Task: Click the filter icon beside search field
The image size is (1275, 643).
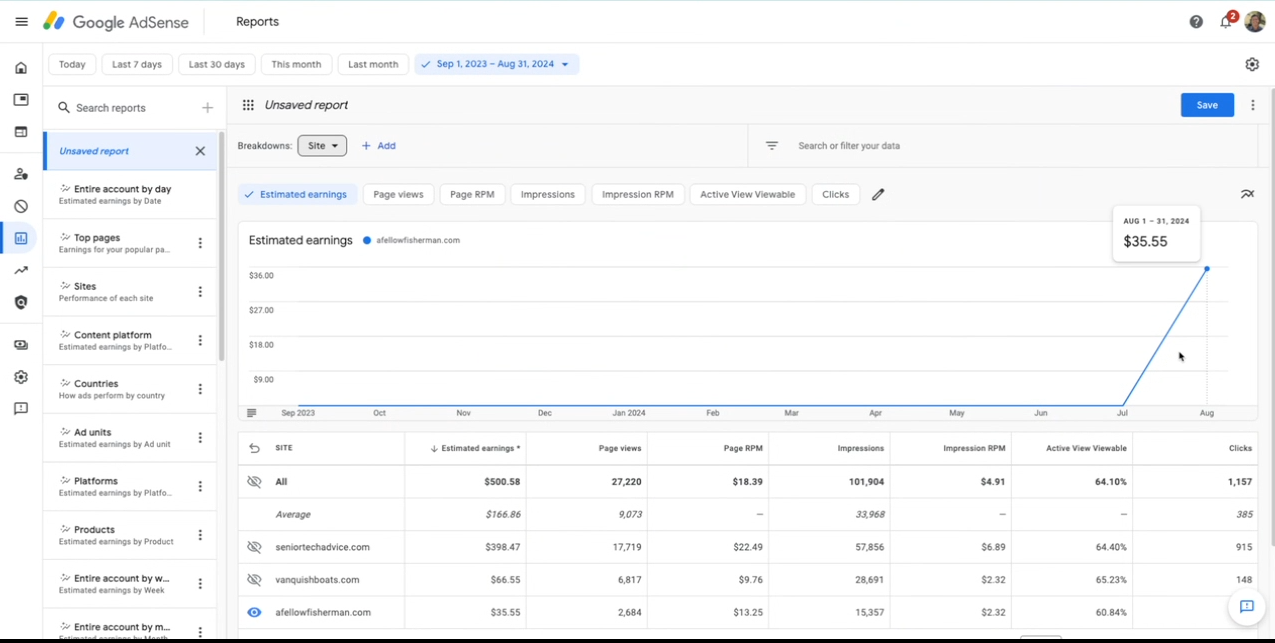Action: 772,146
